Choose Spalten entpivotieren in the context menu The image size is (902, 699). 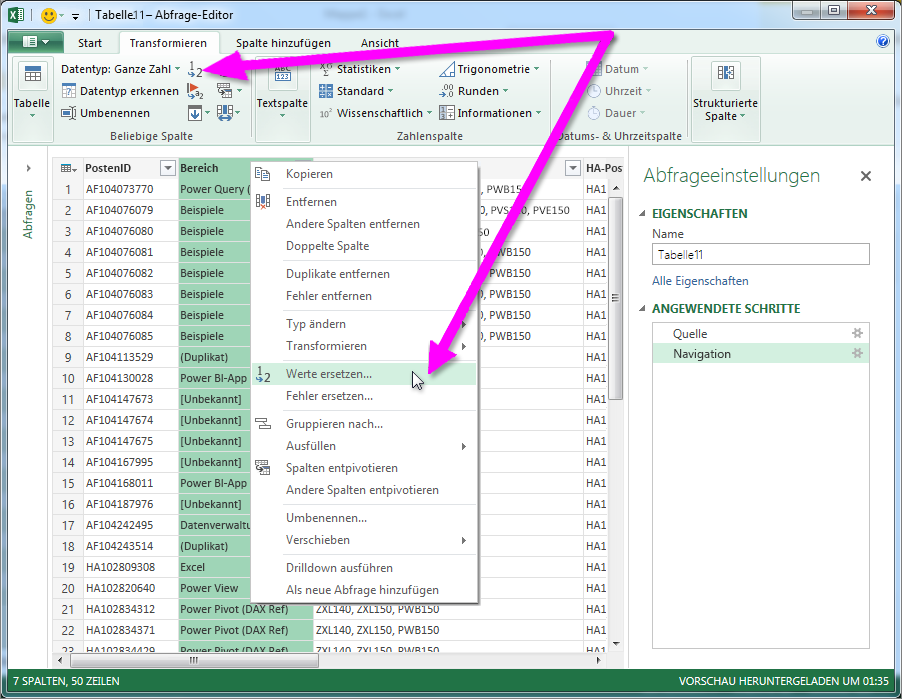point(364,468)
